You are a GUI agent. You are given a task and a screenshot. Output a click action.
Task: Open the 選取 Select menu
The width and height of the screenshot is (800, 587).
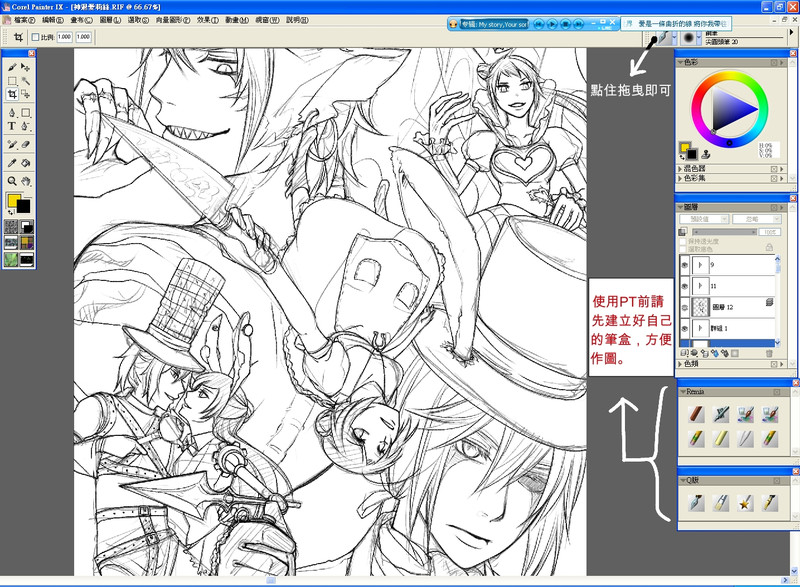pos(138,20)
